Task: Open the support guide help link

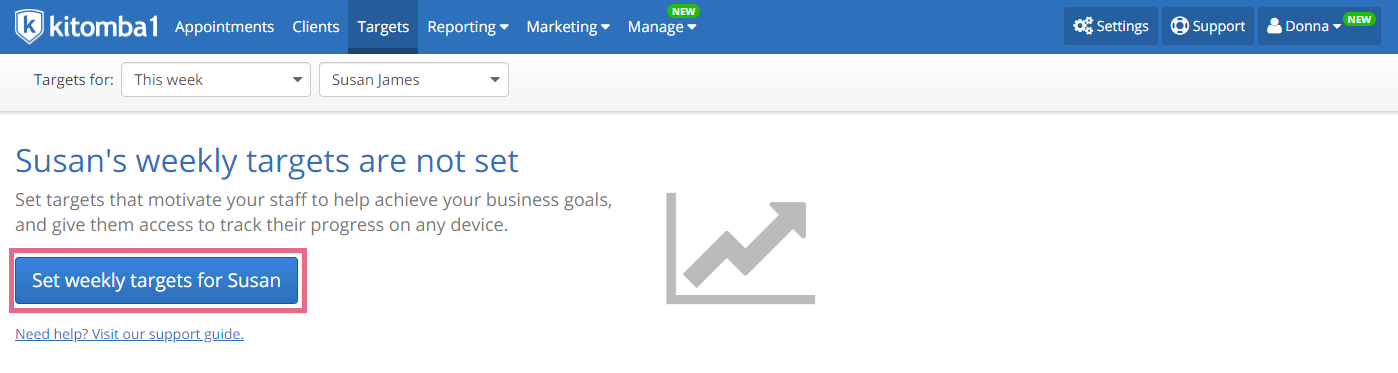Action: coord(129,334)
